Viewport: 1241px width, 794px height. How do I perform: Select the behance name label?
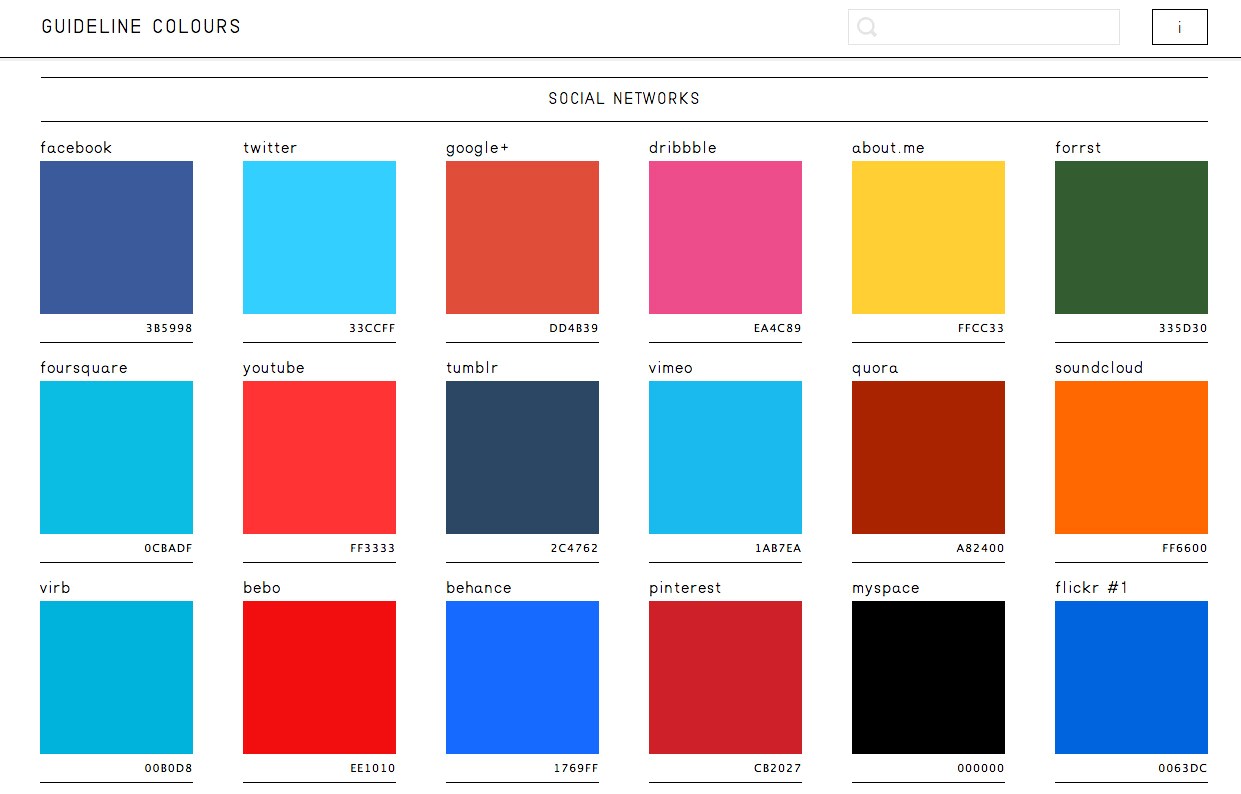(x=479, y=588)
